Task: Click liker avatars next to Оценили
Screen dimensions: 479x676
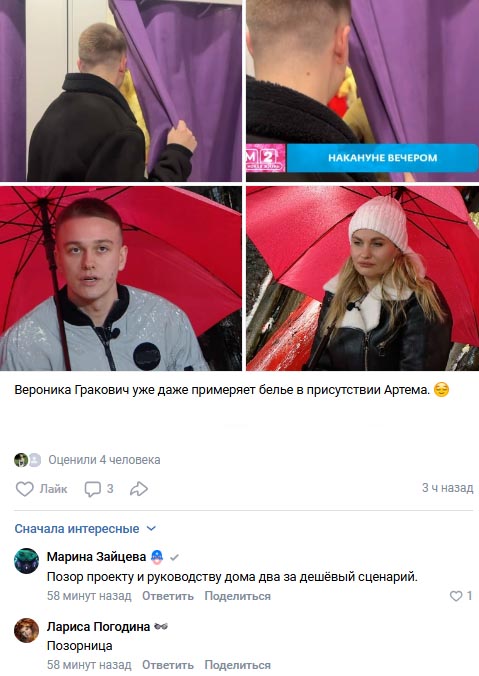Action: 27,460
